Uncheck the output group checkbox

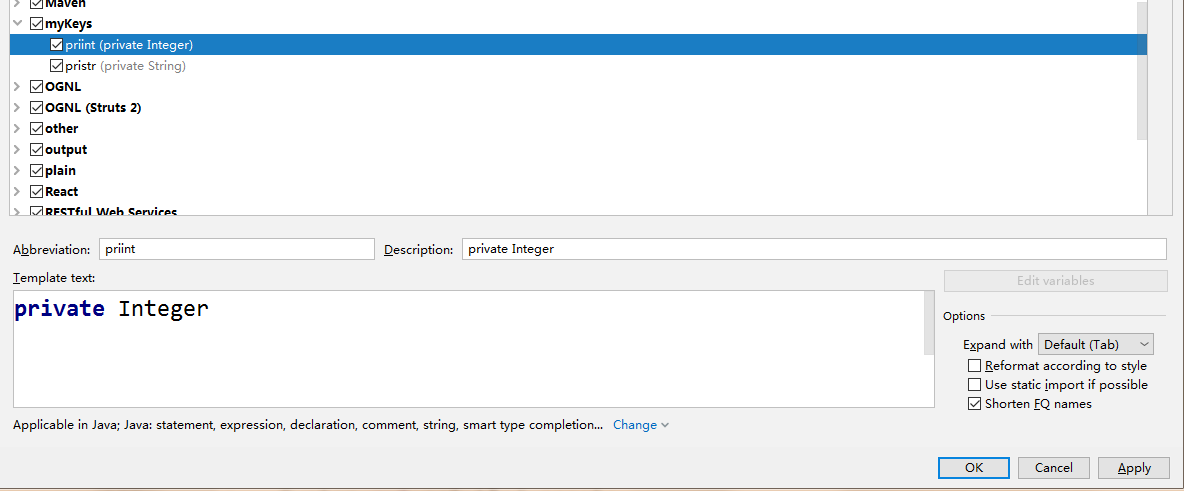tap(36, 150)
